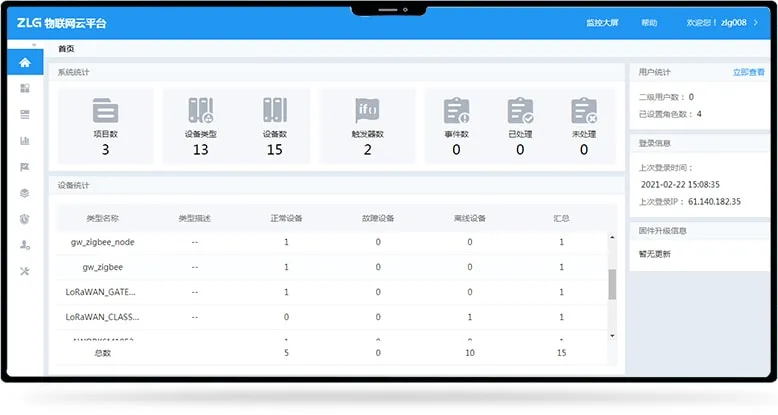Click the 项目数 folder icon

(105, 110)
